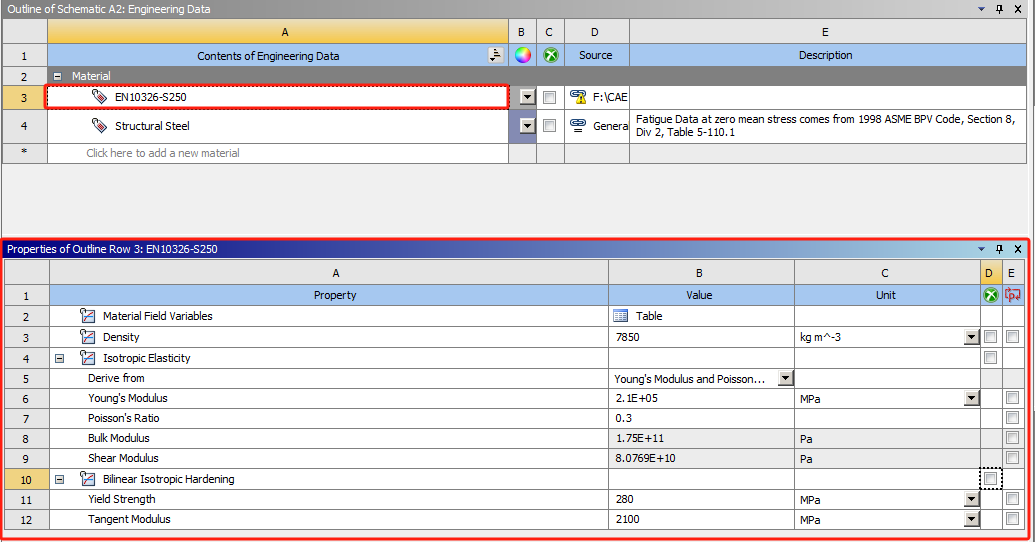
Task: Open column B dropdown for EN10326-S250
Action: (527, 98)
